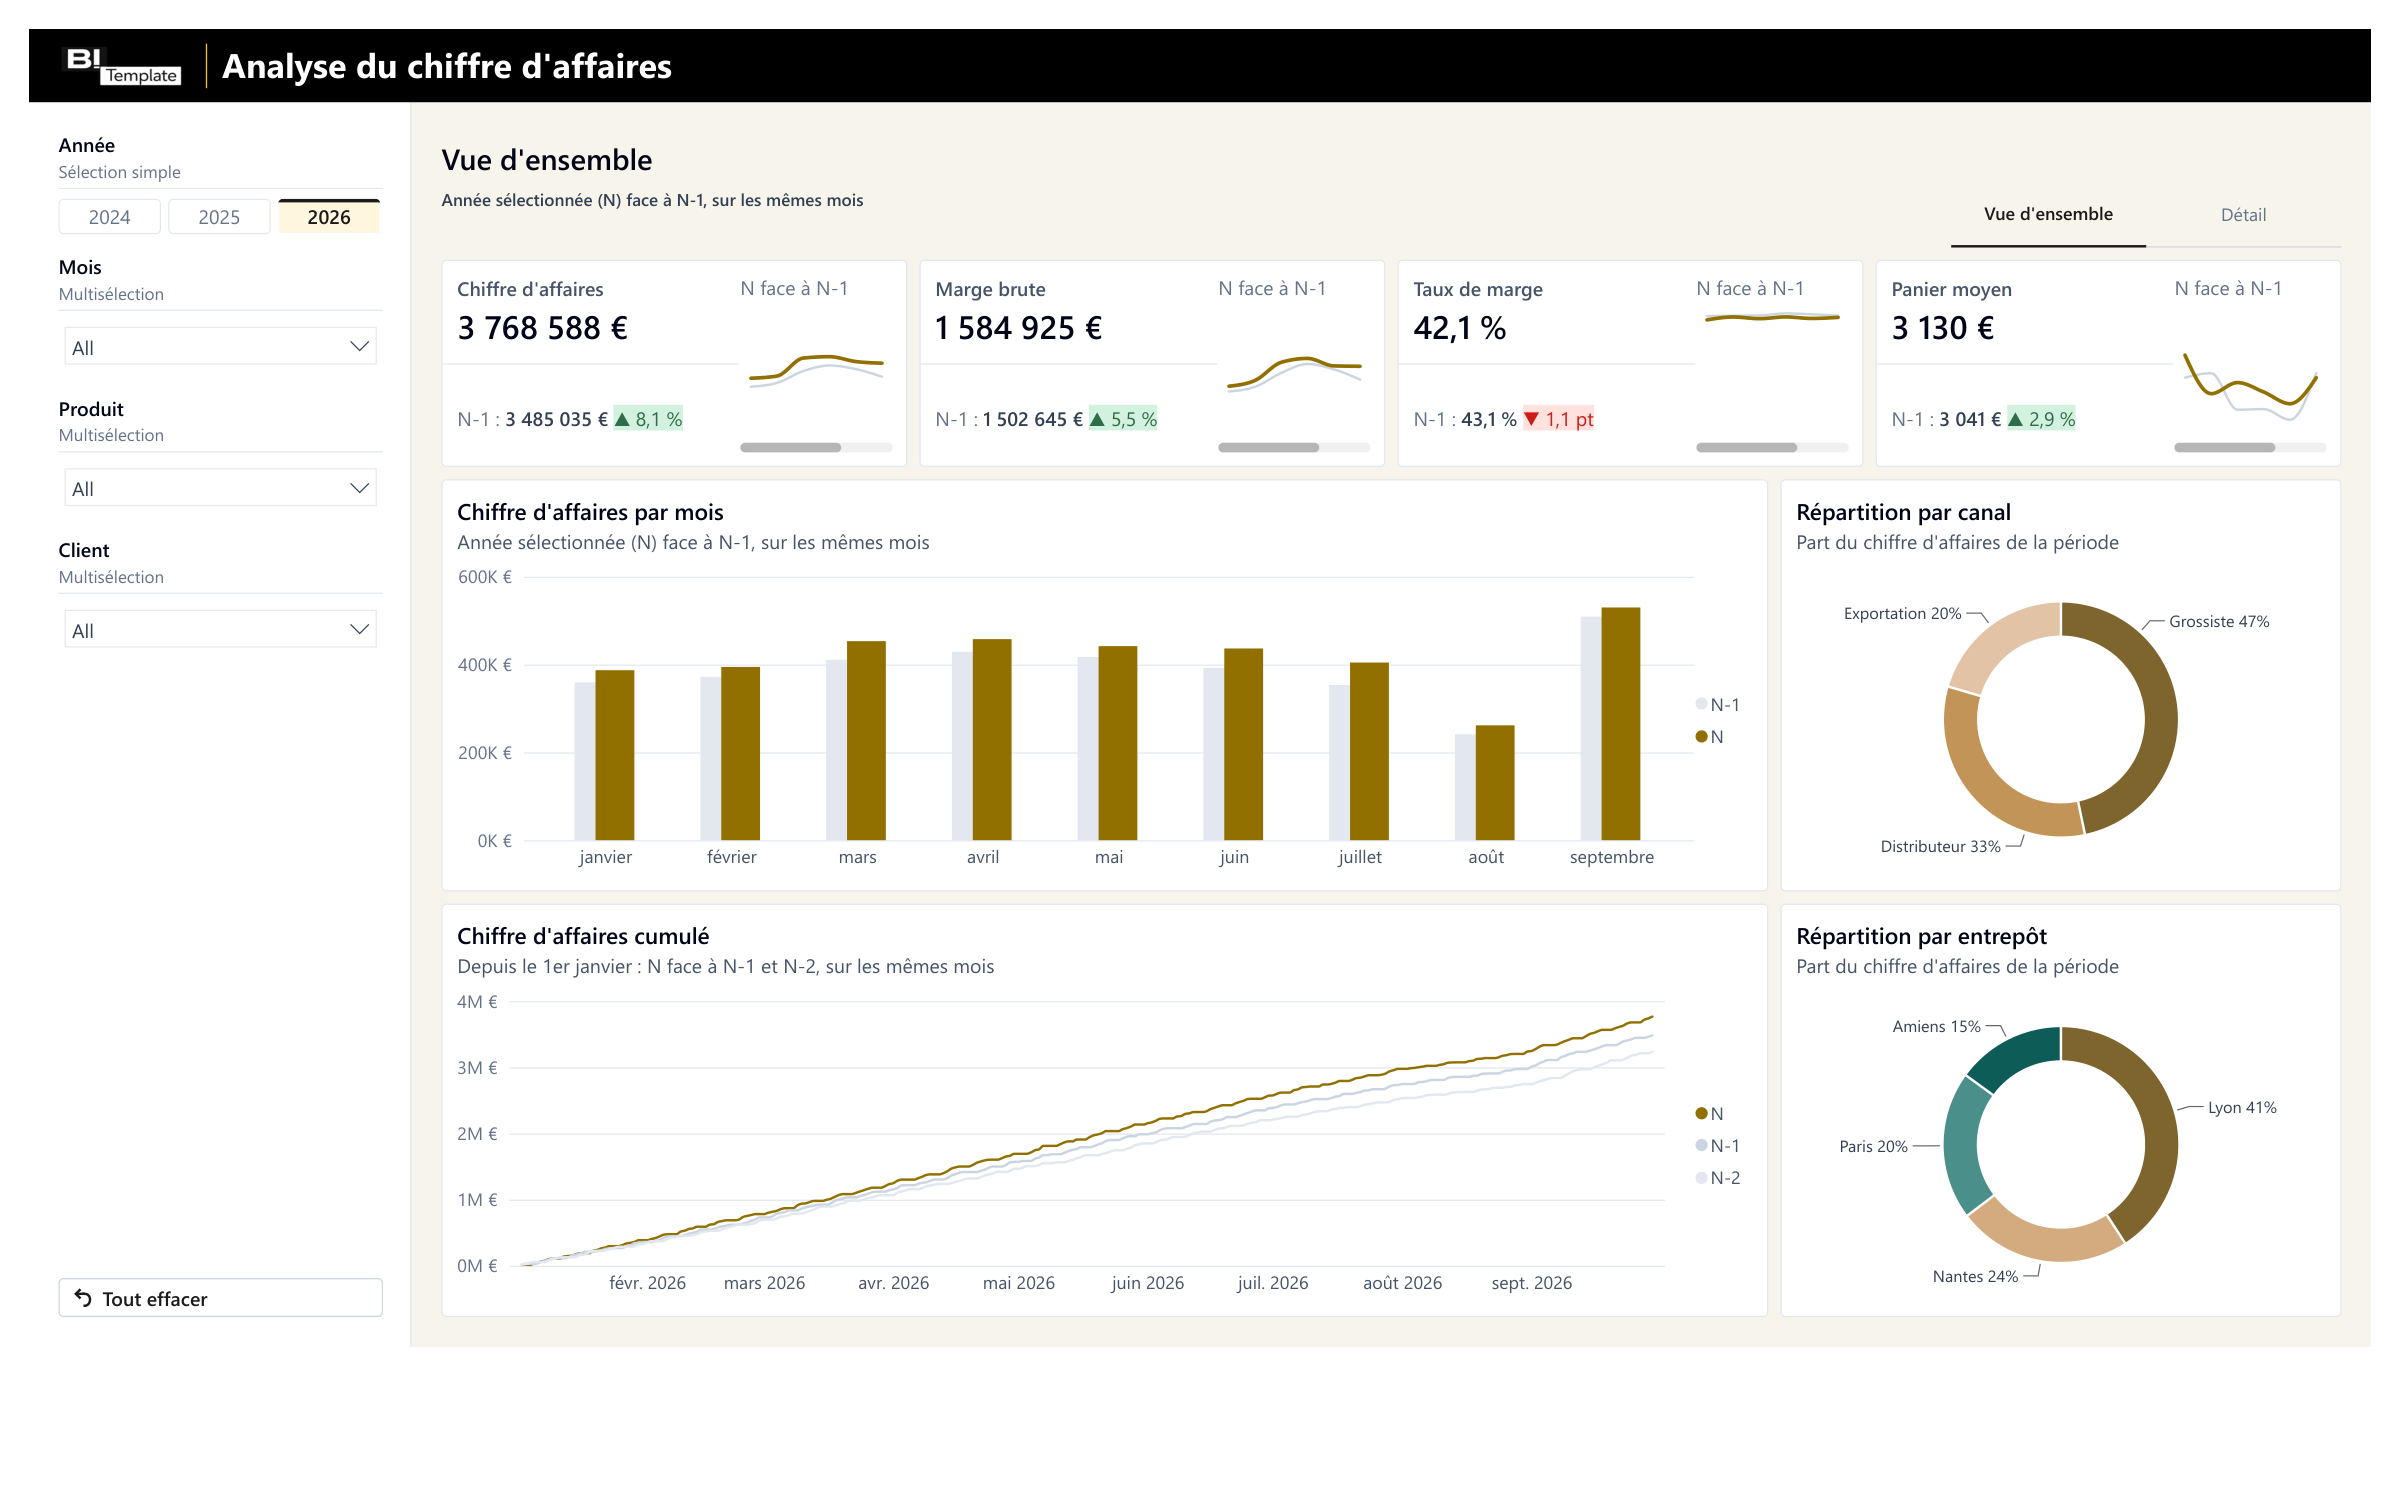The height and width of the screenshot is (1500, 2400).
Task: Open the Mois dropdown
Action: [x=220, y=347]
